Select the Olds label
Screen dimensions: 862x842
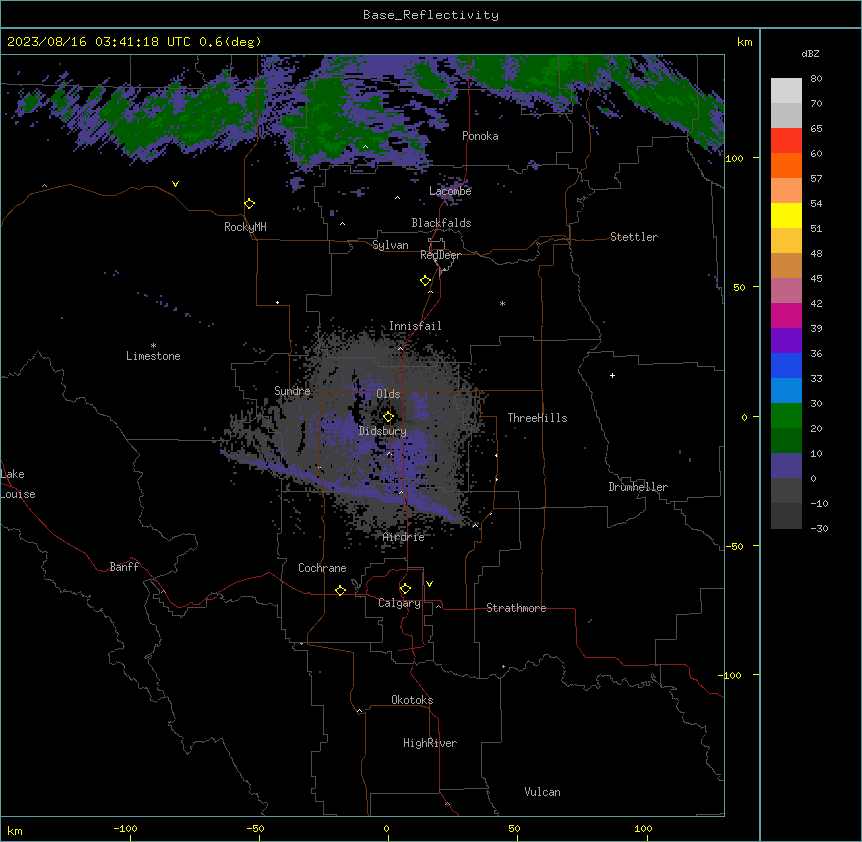click(388, 394)
